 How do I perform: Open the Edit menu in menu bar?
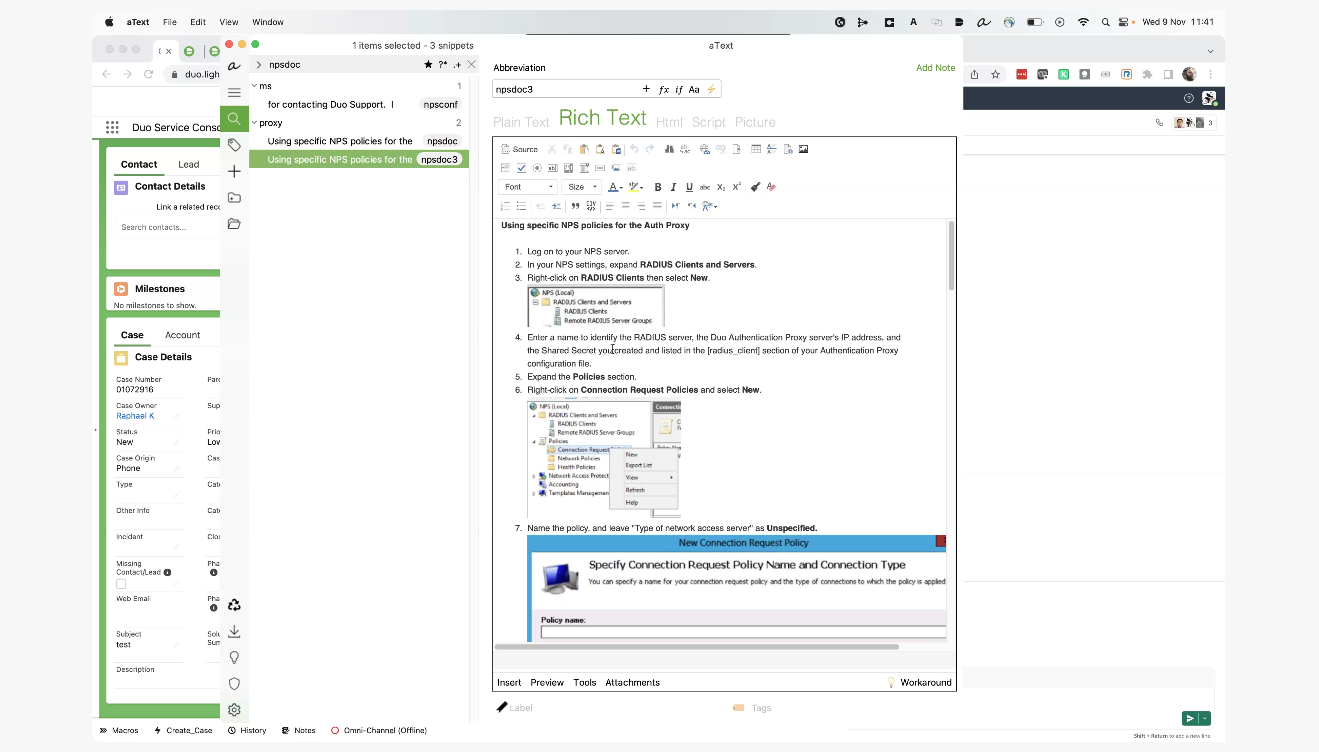coord(198,22)
